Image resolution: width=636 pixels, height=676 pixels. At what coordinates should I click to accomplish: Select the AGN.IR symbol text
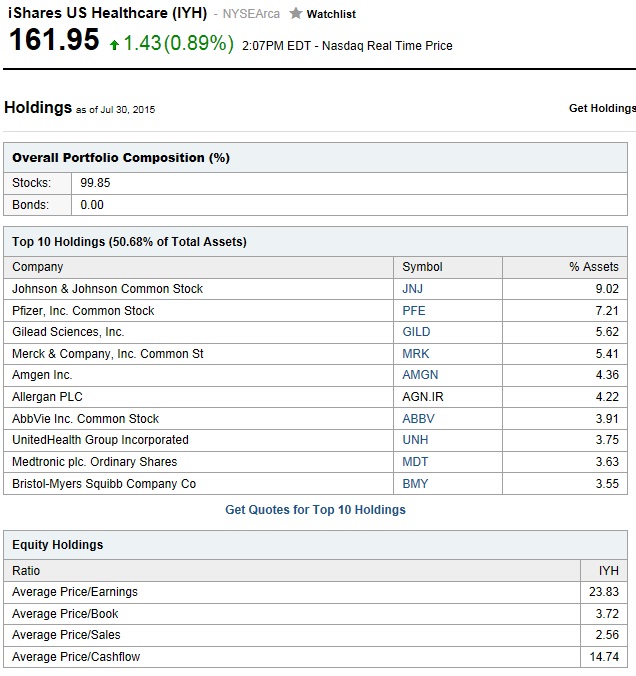pos(423,397)
